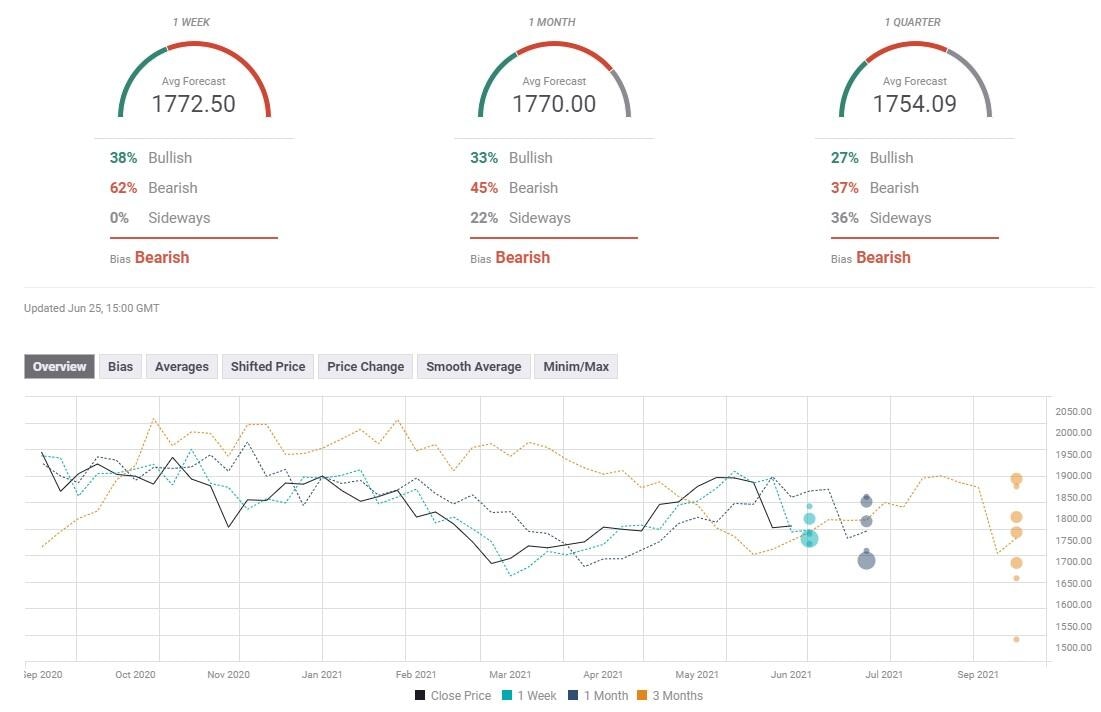
Task: Open the Minim/Max tab
Action: coord(576,366)
